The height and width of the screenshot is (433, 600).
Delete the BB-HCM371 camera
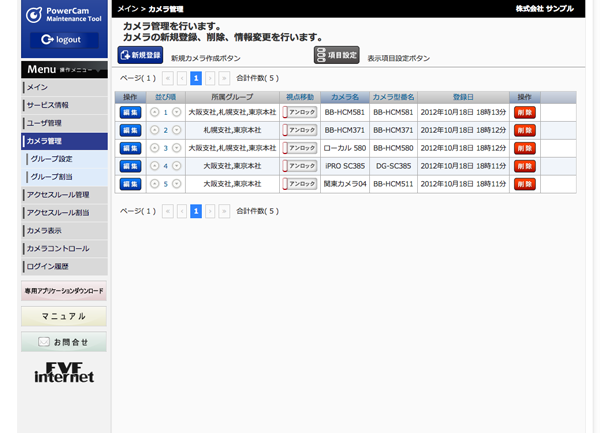(524, 131)
